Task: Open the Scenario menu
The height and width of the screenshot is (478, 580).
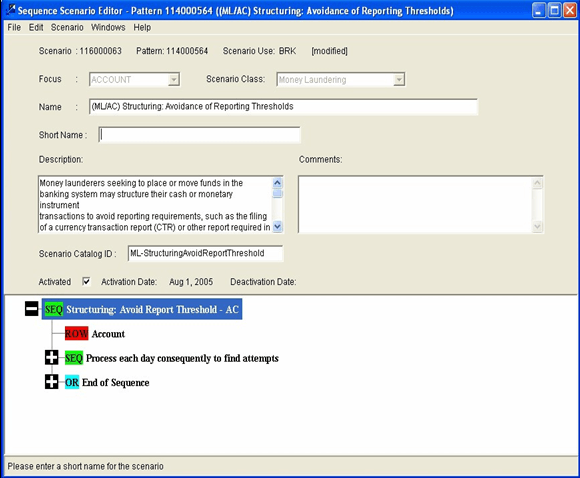Action: tap(67, 27)
